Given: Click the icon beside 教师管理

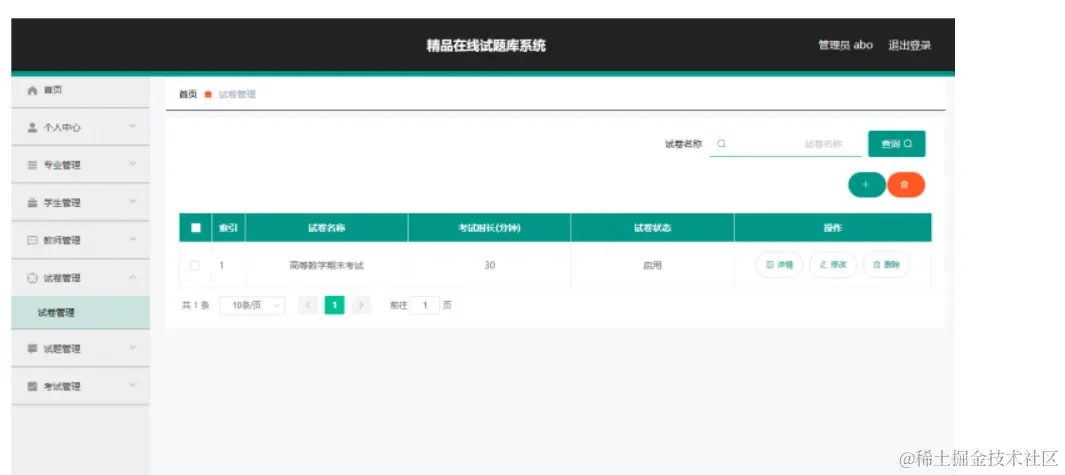Looking at the screenshot, I should tap(32, 241).
